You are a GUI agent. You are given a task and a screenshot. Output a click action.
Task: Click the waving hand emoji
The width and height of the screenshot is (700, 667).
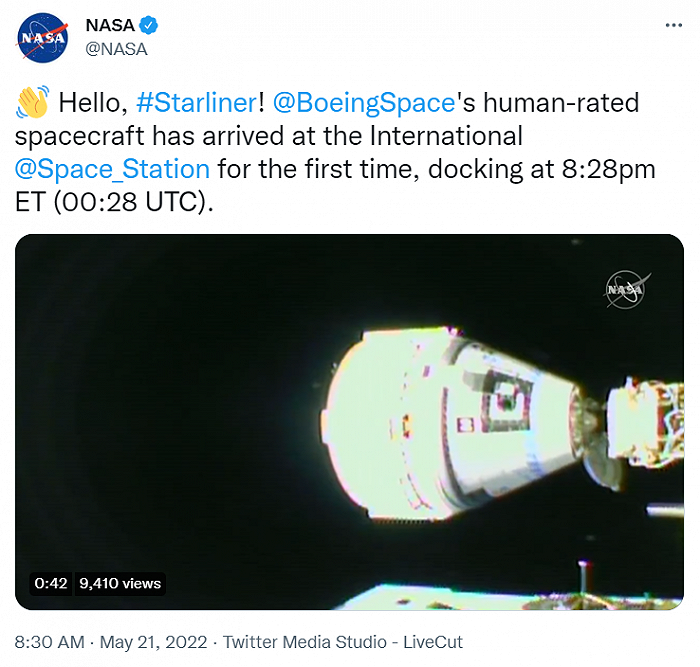click(x=32, y=103)
